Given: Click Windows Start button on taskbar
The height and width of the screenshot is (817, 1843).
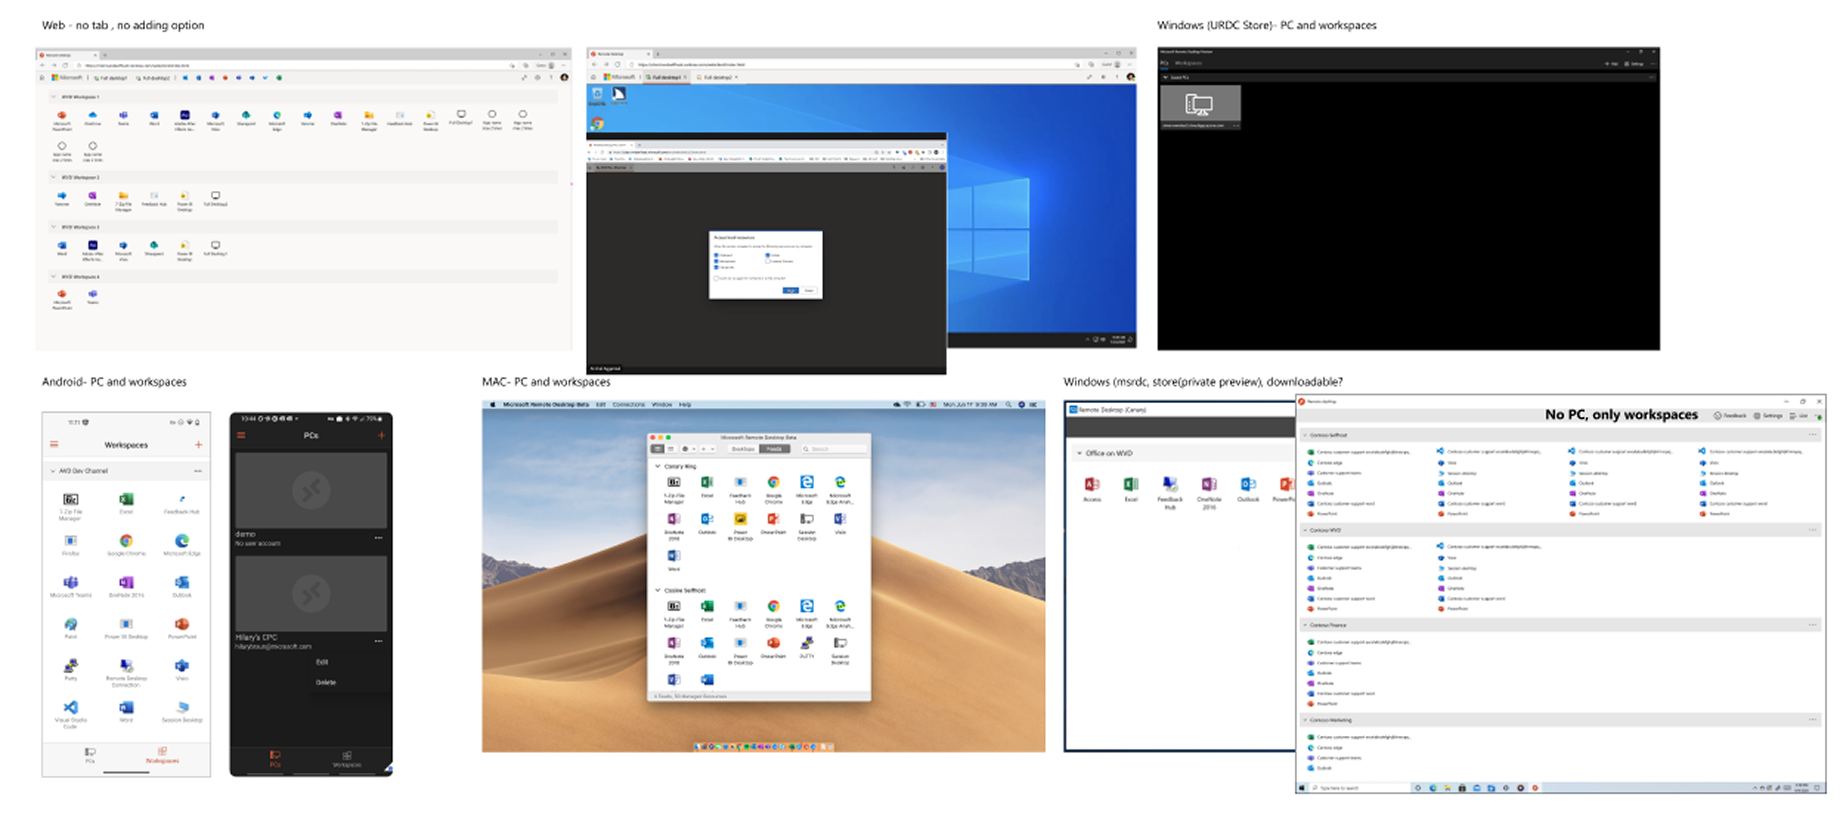Looking at the screenshot, I should 1304,788.
